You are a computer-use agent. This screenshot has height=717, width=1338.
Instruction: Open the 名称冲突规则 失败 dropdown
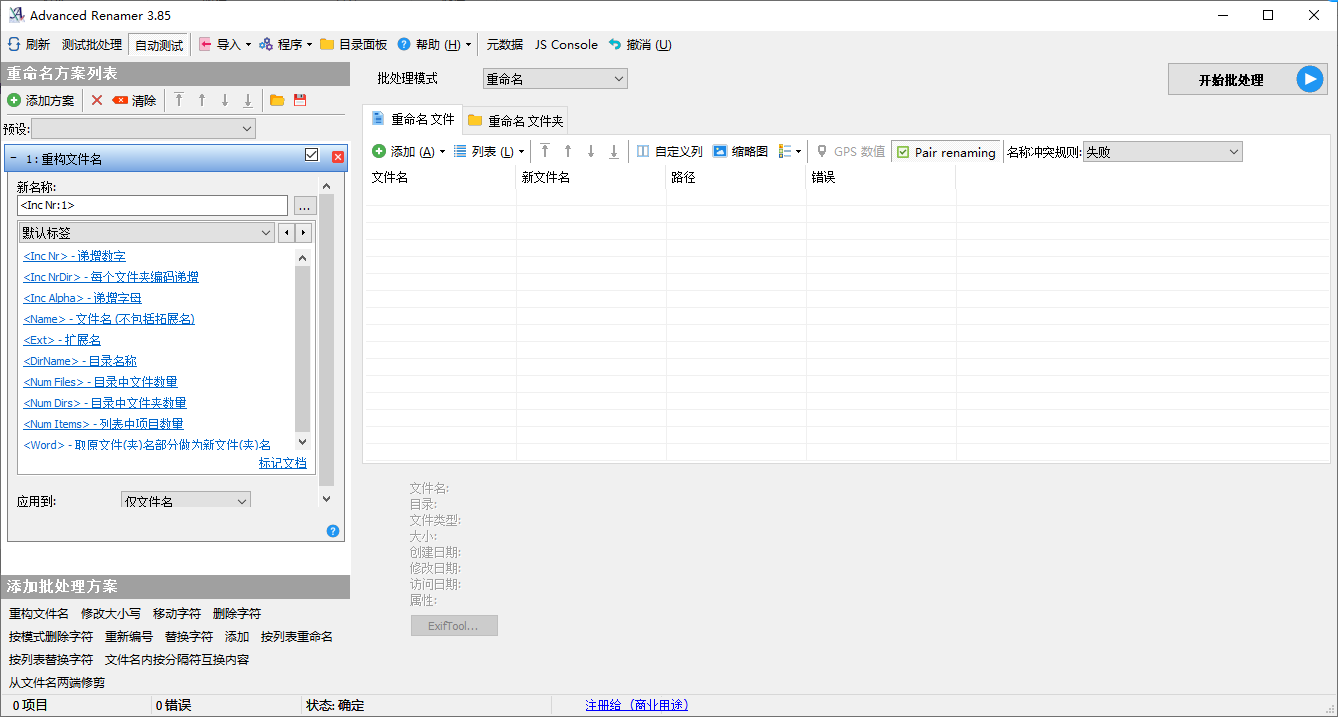point(1162,152)
